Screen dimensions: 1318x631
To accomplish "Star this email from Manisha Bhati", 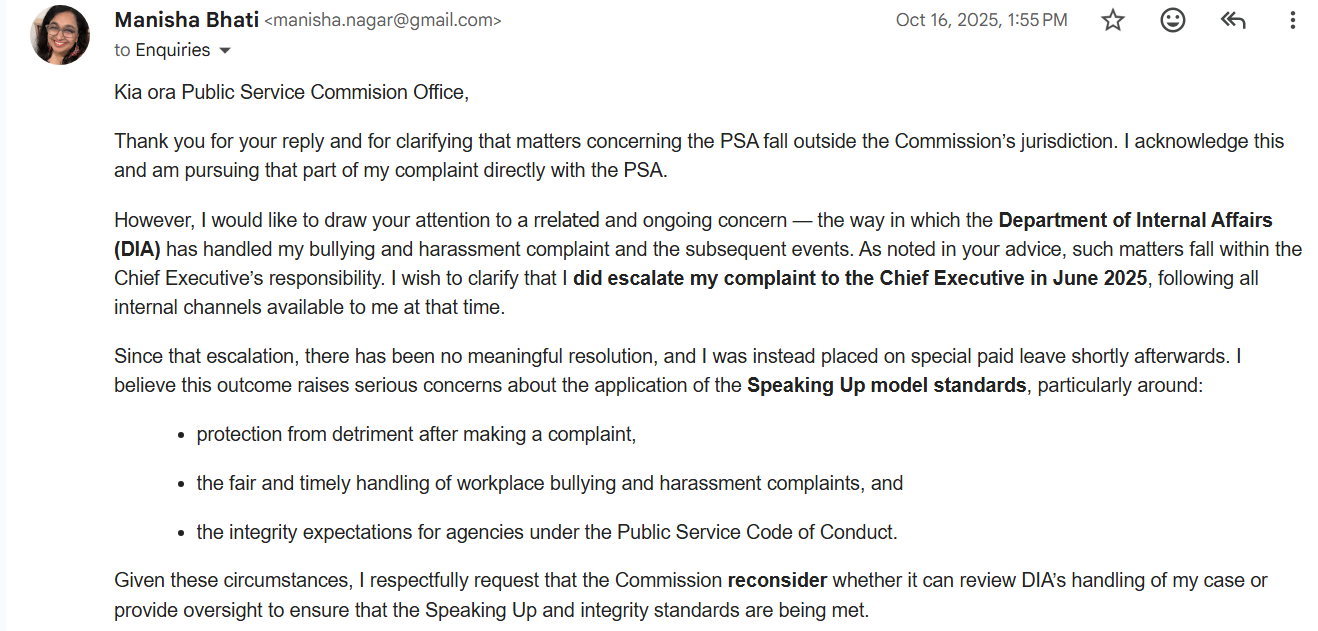I will (1113, 20).
